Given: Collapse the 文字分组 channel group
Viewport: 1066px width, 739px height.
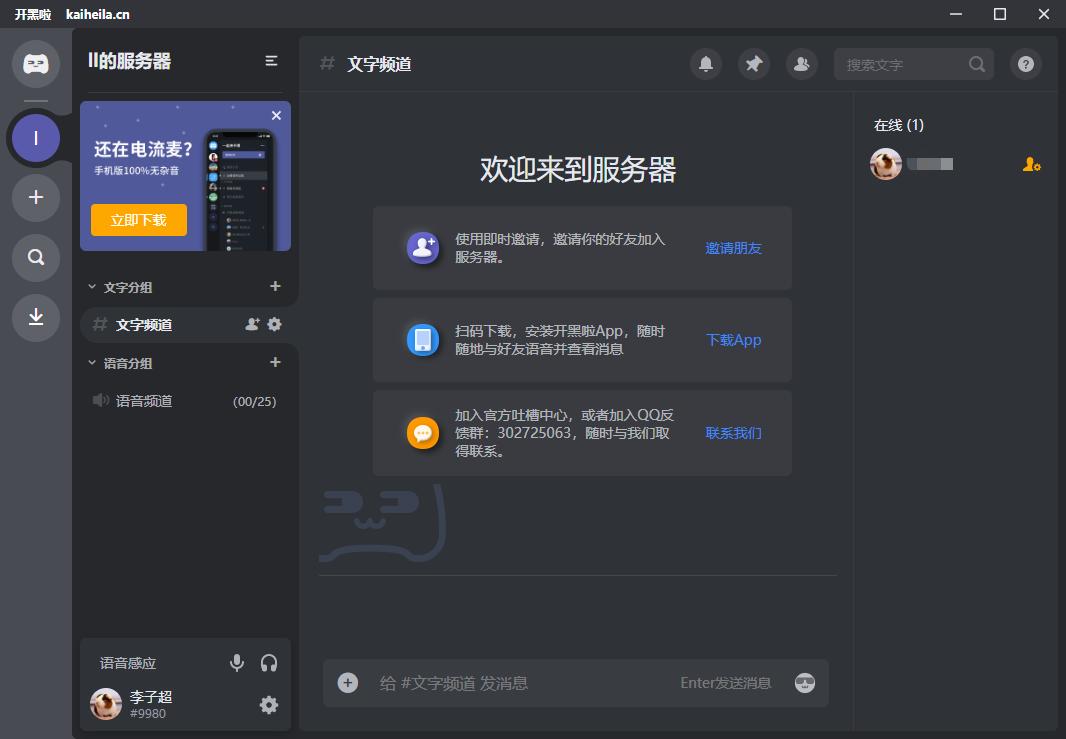Looking at the screenshot, I should tap(93, 287).
